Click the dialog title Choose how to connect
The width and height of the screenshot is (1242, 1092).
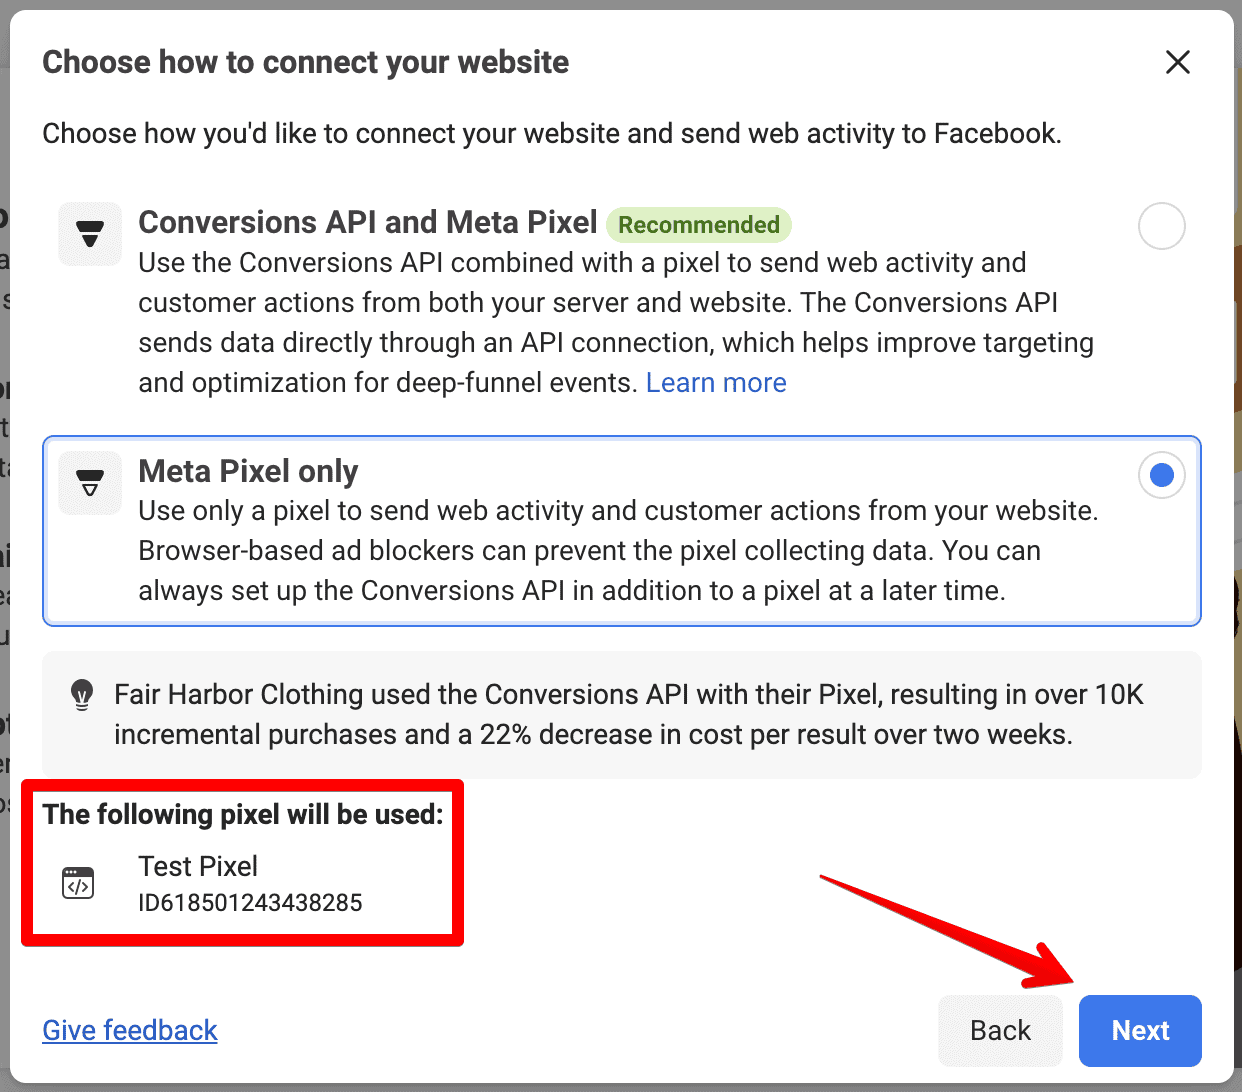pos(305,62)
